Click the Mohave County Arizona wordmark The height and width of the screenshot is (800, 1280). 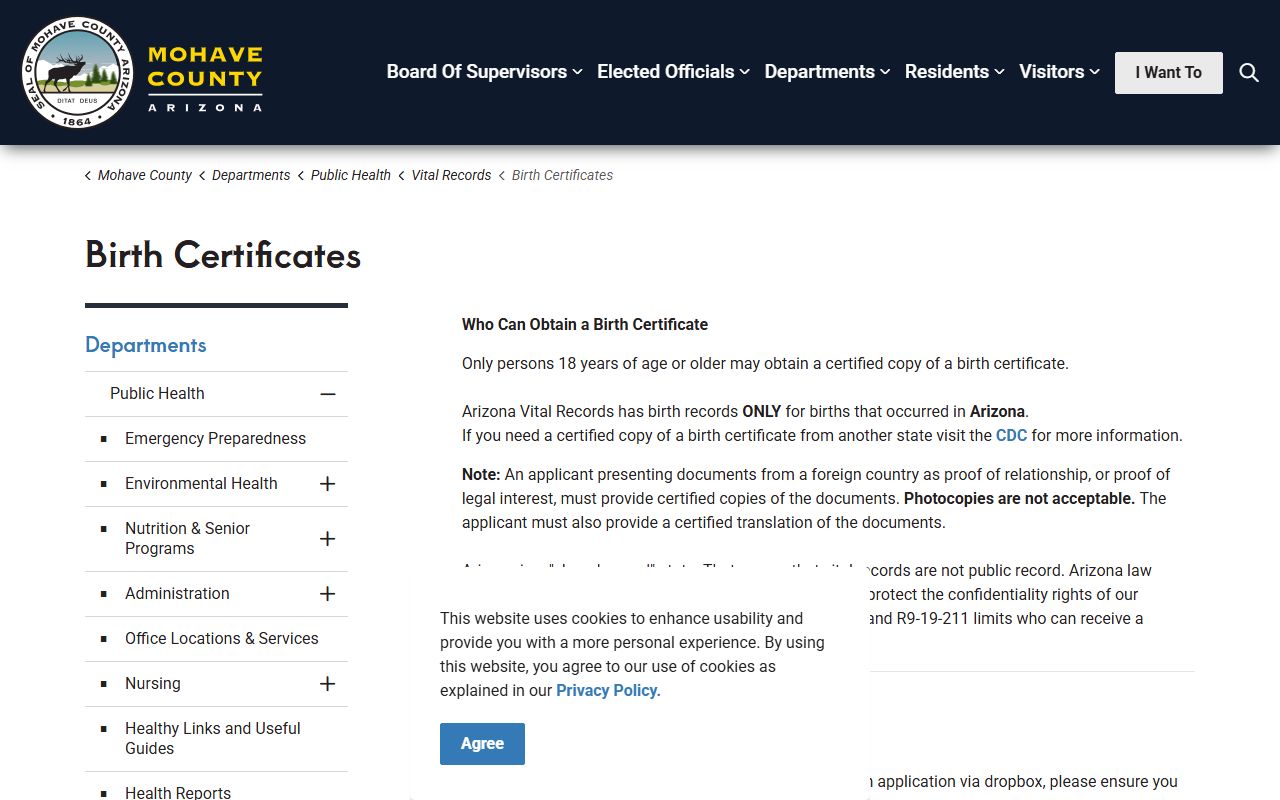tap(205, 78)
